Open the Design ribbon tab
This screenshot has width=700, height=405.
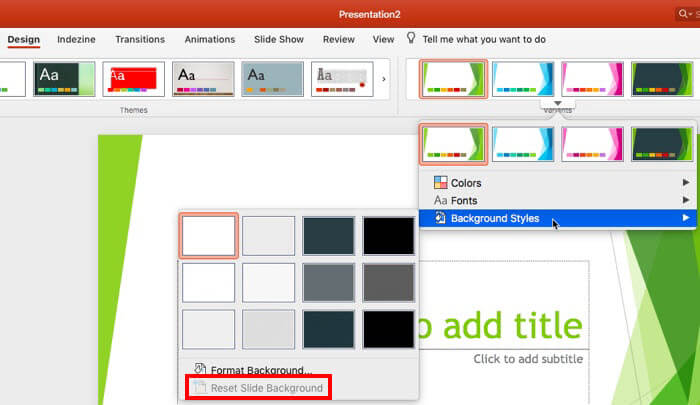(24, 39)
